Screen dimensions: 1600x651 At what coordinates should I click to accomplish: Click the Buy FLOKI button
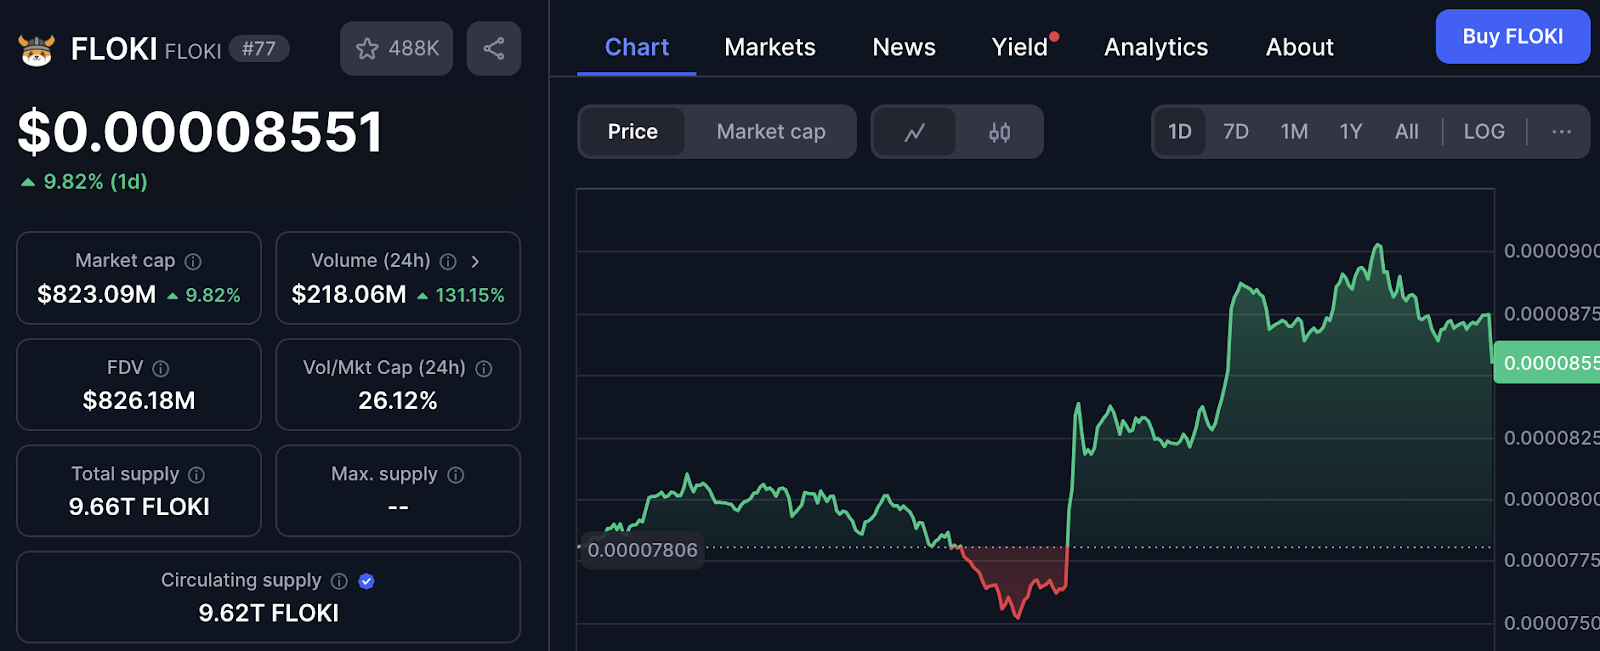(1513, 37)
